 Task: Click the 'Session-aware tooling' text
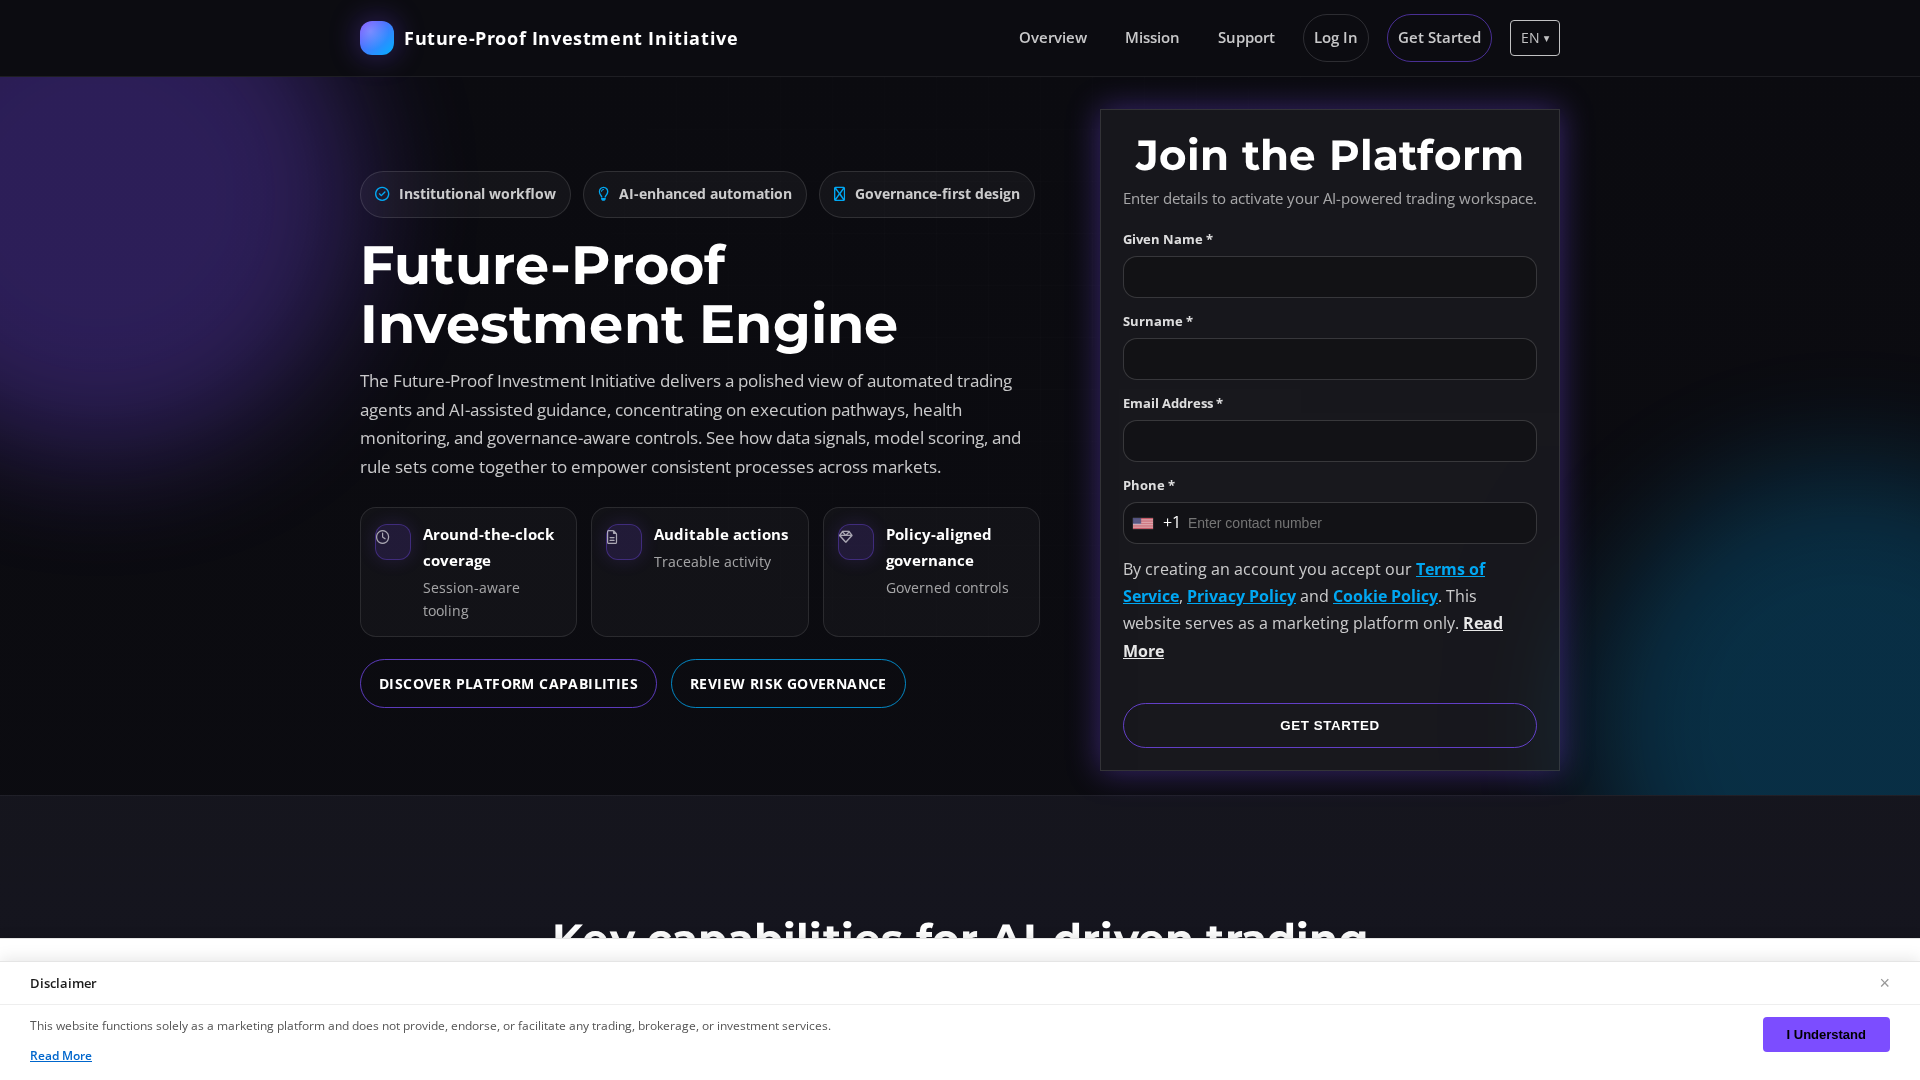point(471,599)
